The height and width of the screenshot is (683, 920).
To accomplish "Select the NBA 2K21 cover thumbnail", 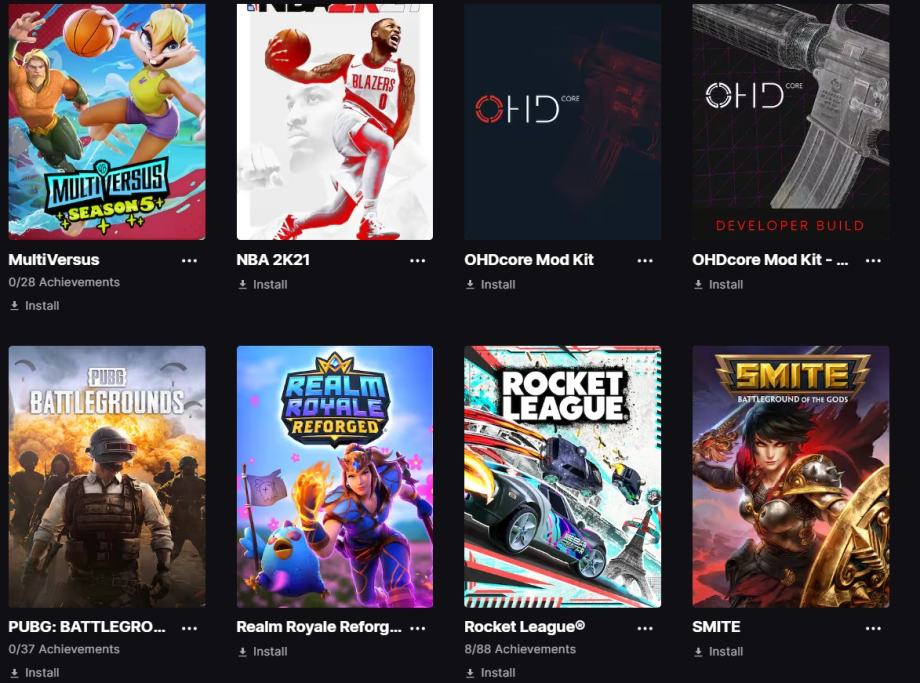I will coord(334,121).
